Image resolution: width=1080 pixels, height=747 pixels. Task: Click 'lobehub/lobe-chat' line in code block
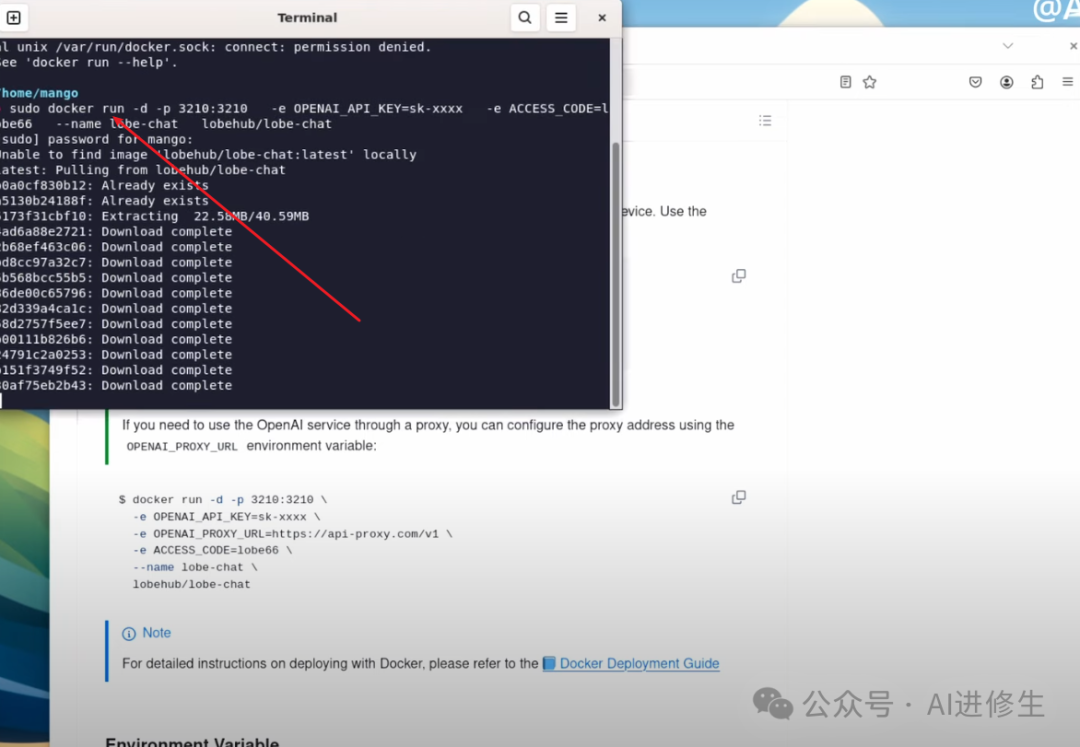click(191, 585)
